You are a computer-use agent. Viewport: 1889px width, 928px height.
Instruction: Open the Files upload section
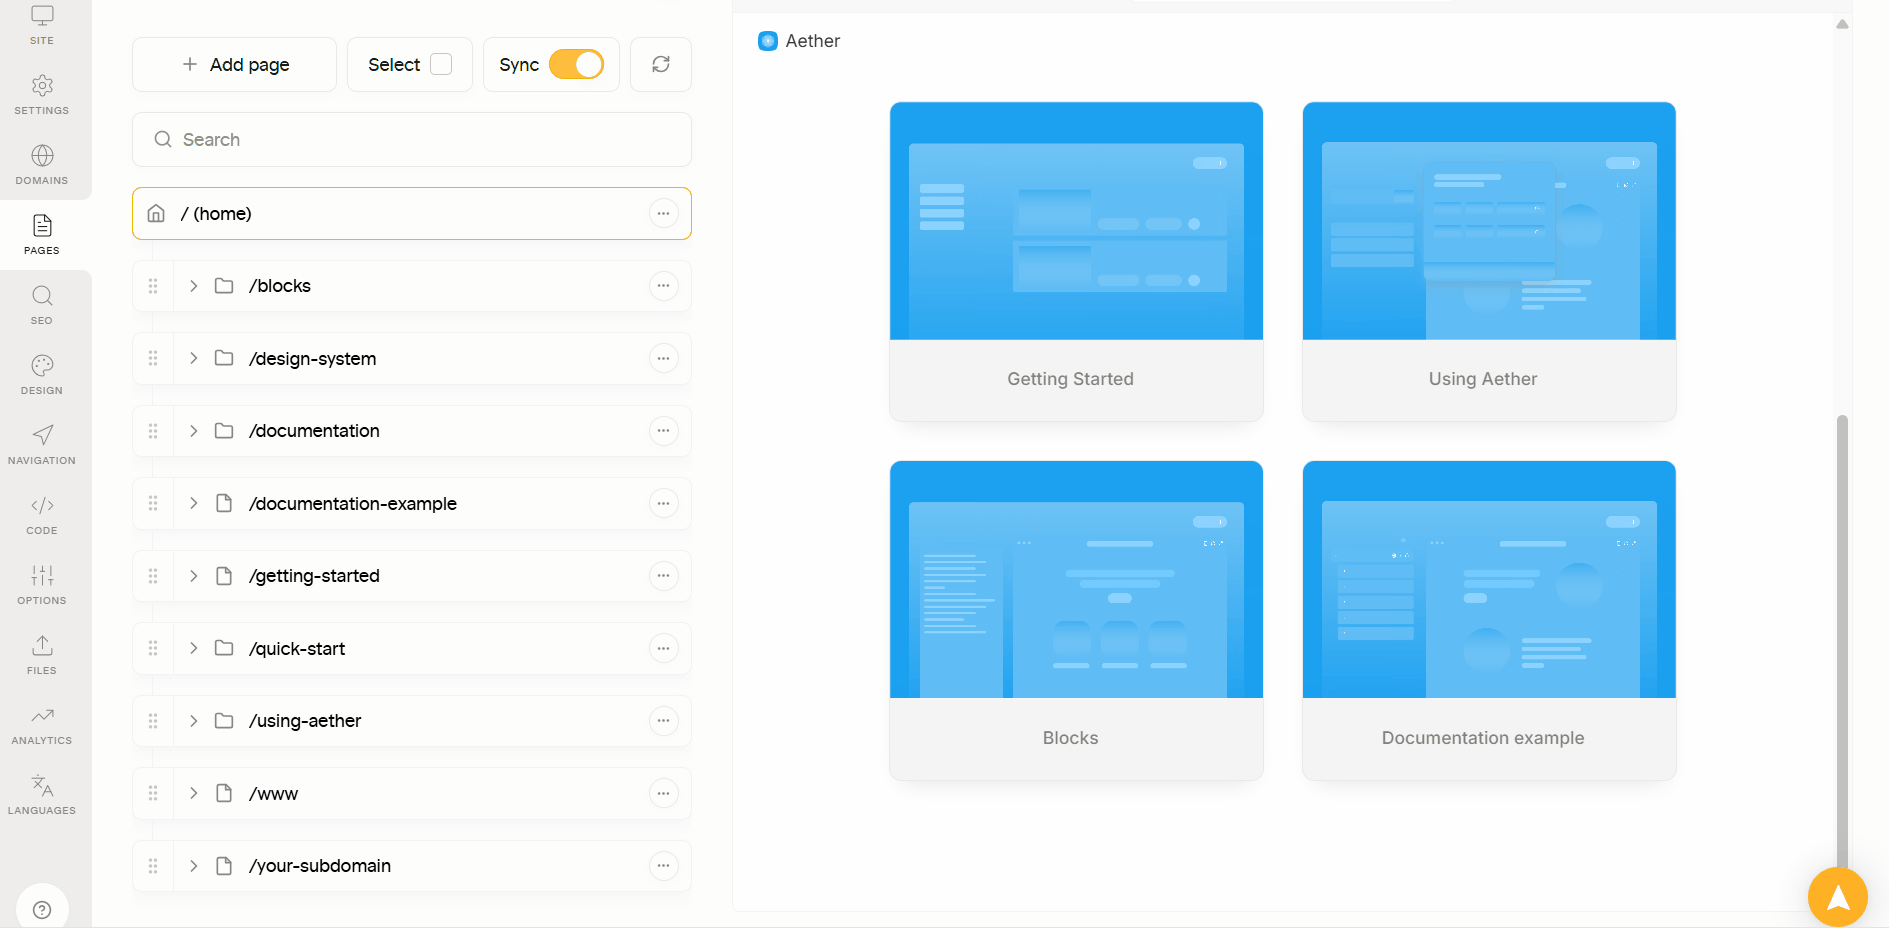(x=42, y=655)
